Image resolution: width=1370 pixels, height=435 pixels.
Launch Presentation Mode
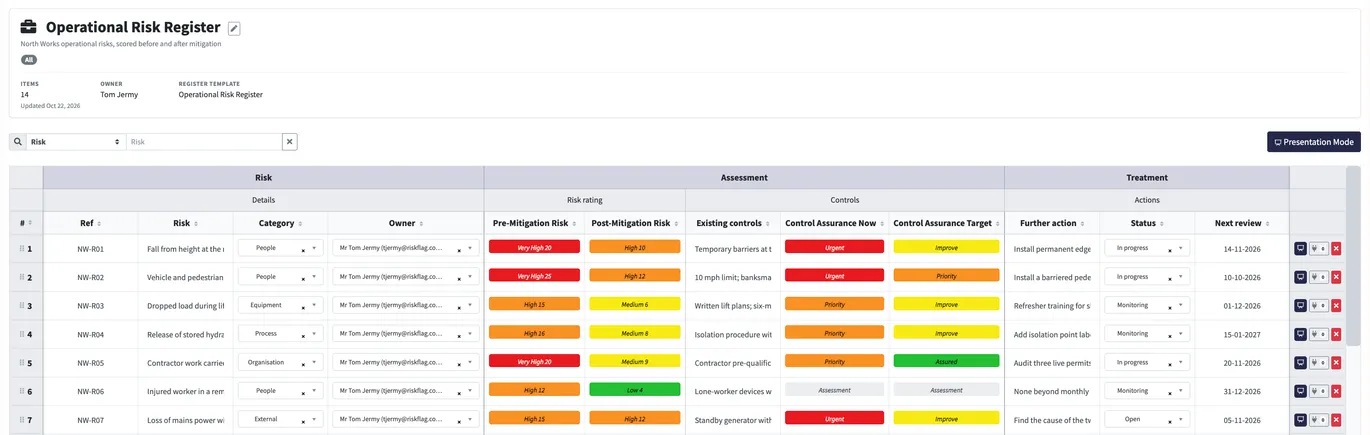1314,142
